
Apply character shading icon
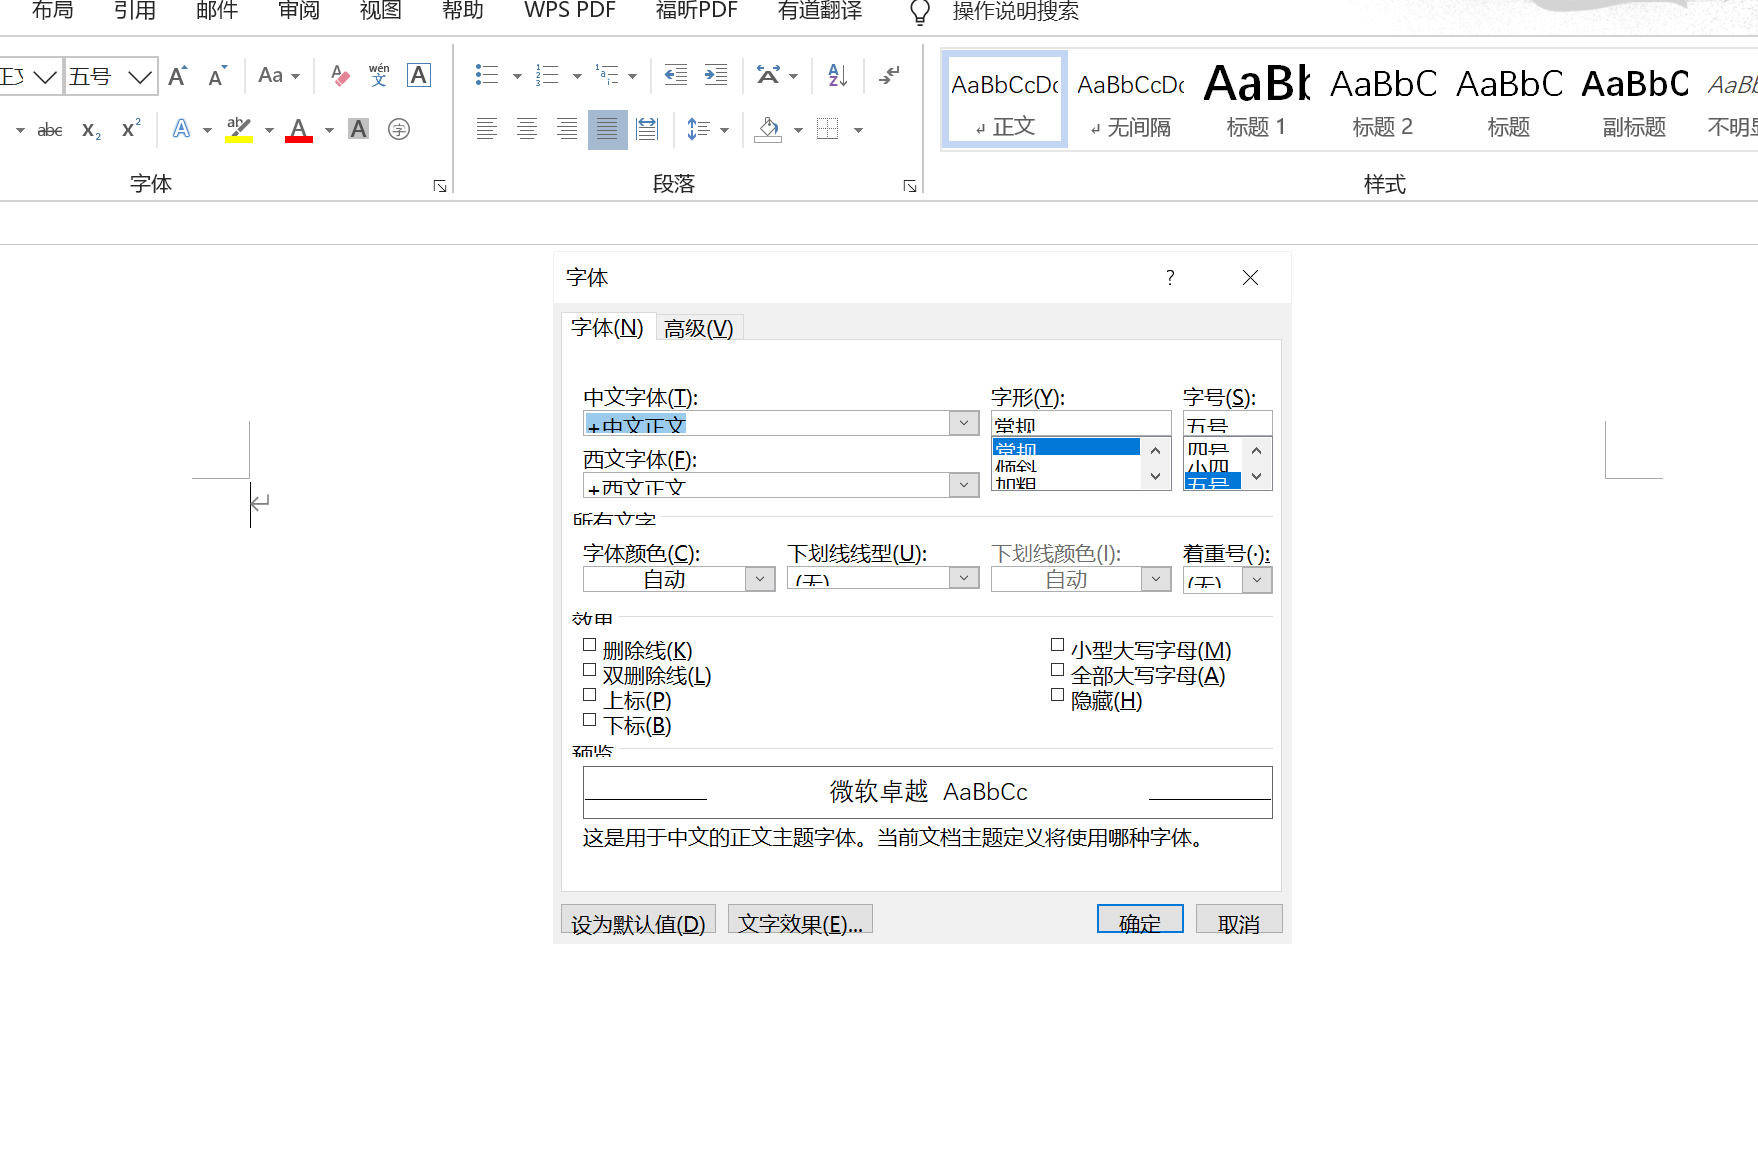[358, 129]
